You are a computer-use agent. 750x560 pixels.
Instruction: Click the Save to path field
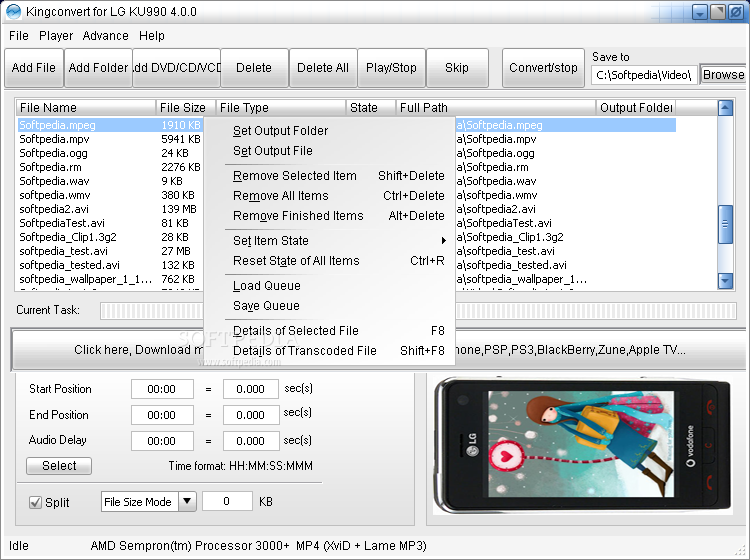coord(644,75)
